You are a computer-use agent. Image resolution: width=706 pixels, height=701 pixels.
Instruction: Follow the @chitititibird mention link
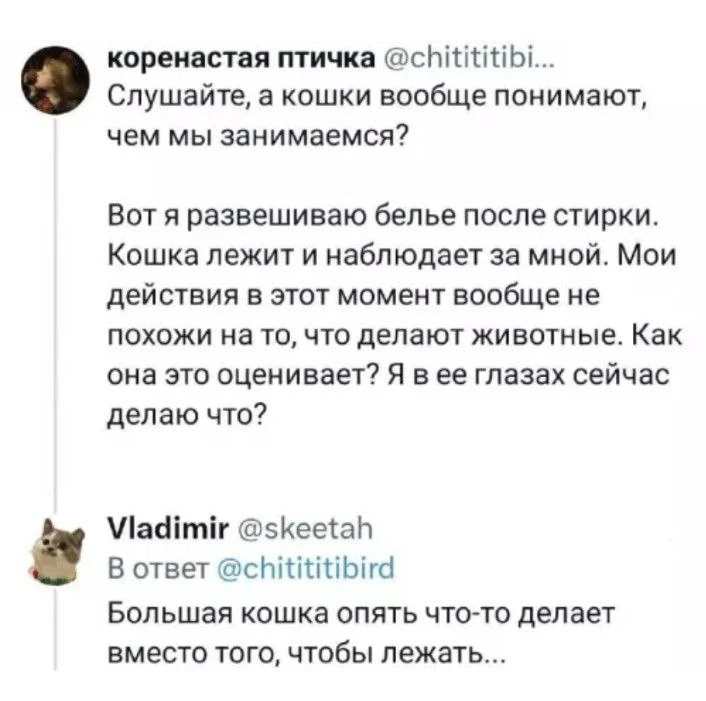[x=301, y=572]
